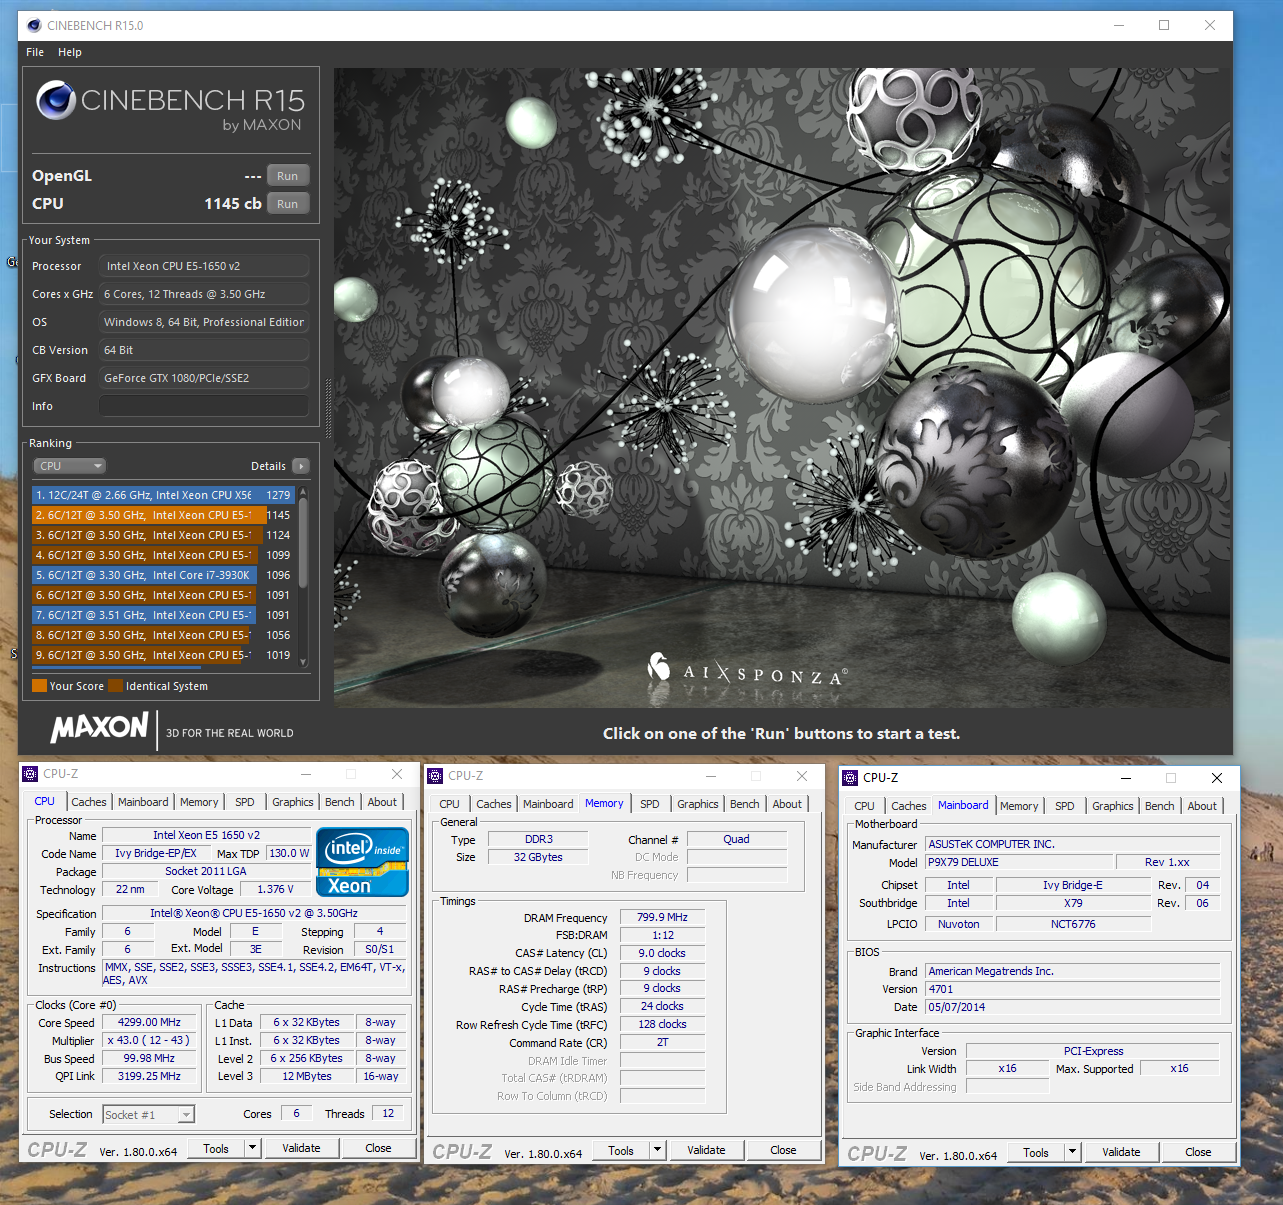Click the AIXSPONZA logo in render
The width and height of the screenshot is (1283, 1205).
[x=748, y=671]
